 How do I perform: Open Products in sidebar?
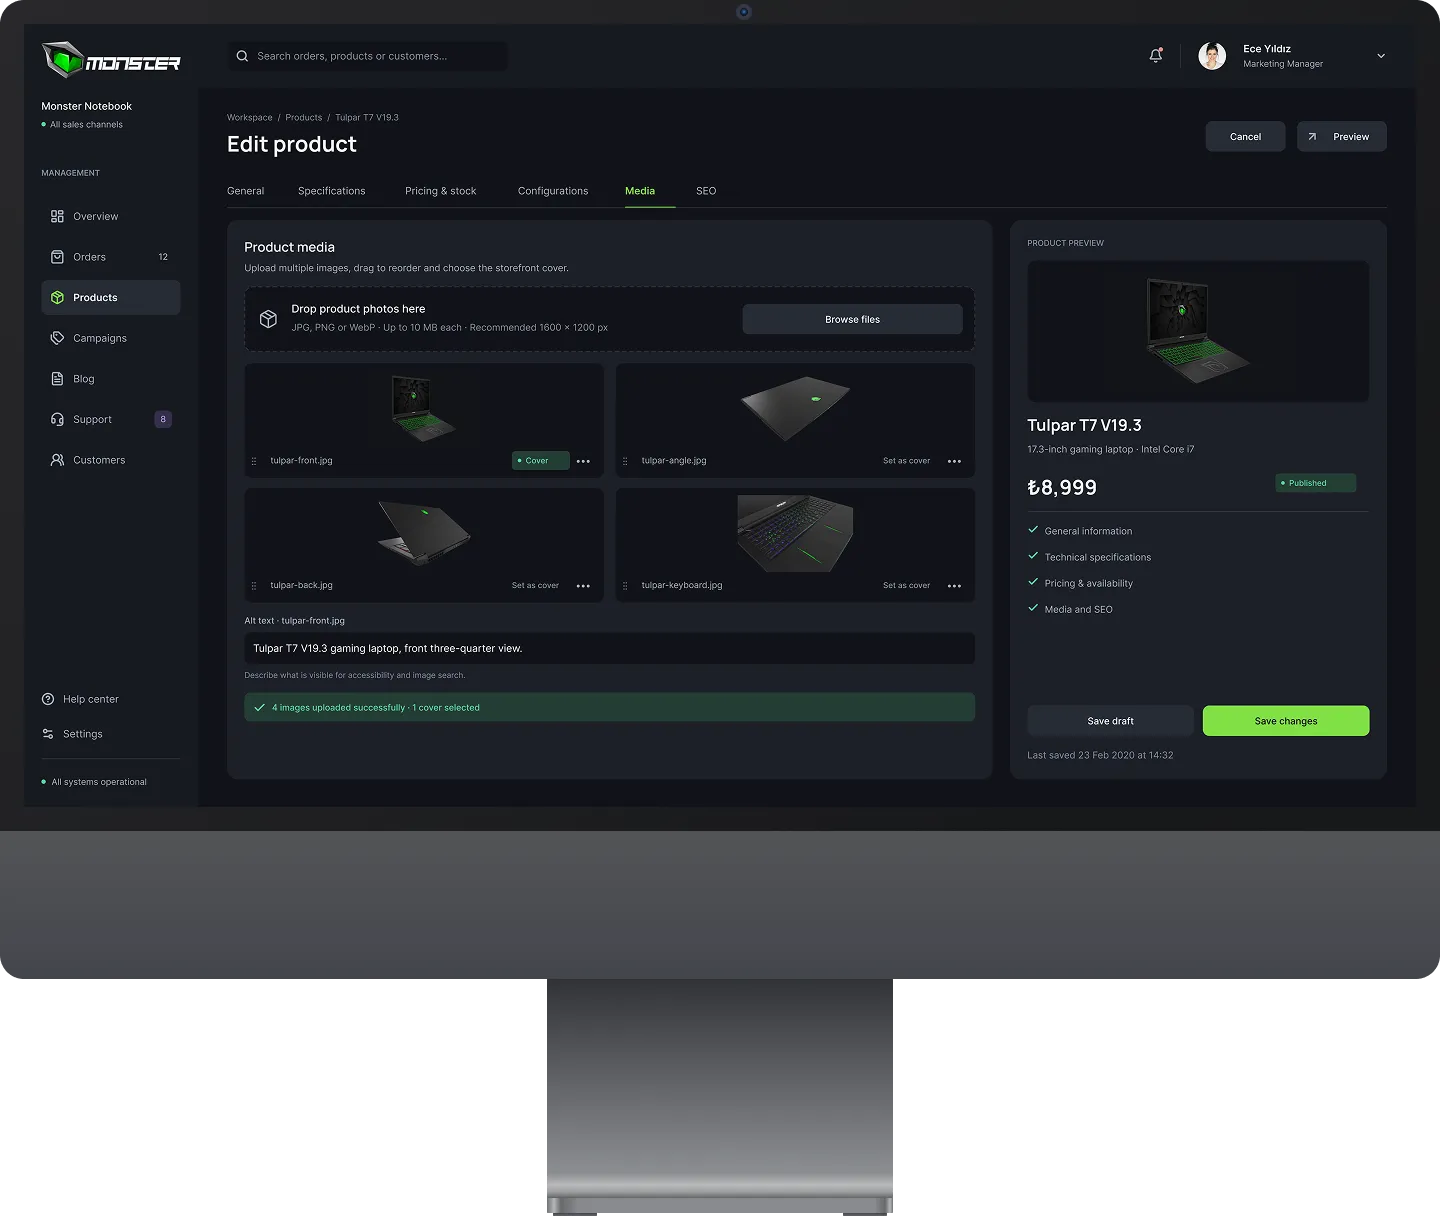[111, 298]
